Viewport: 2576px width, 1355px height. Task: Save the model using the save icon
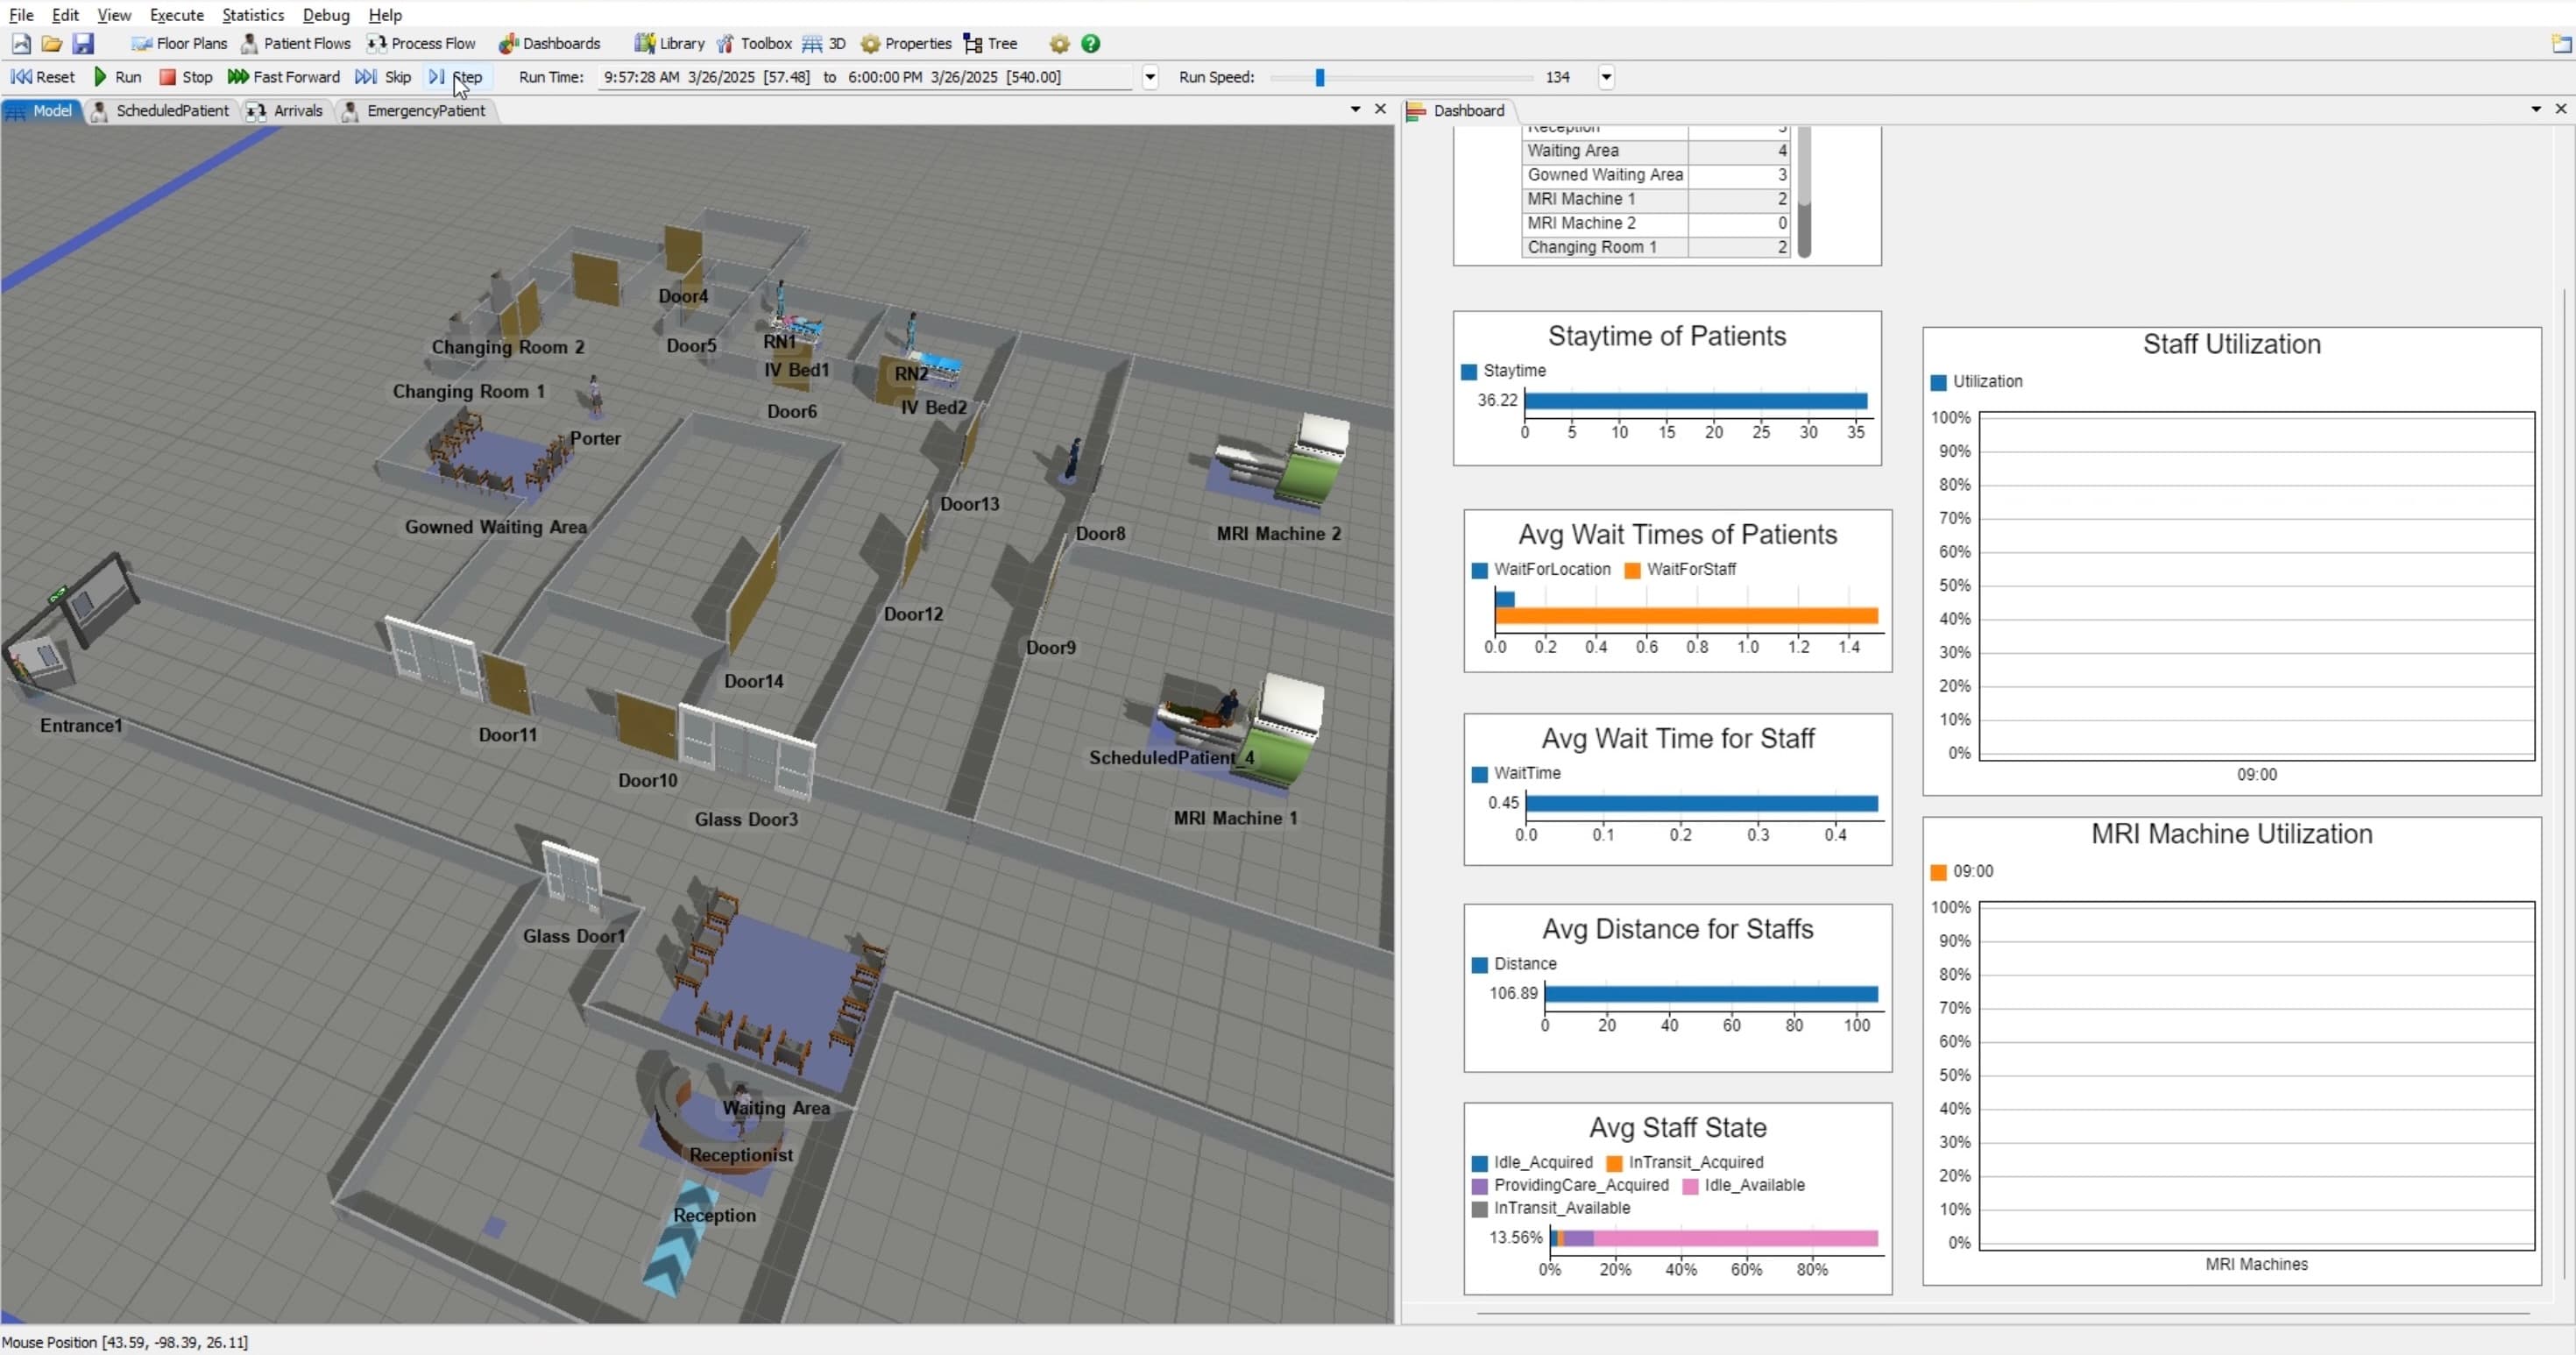coord(83,43)
